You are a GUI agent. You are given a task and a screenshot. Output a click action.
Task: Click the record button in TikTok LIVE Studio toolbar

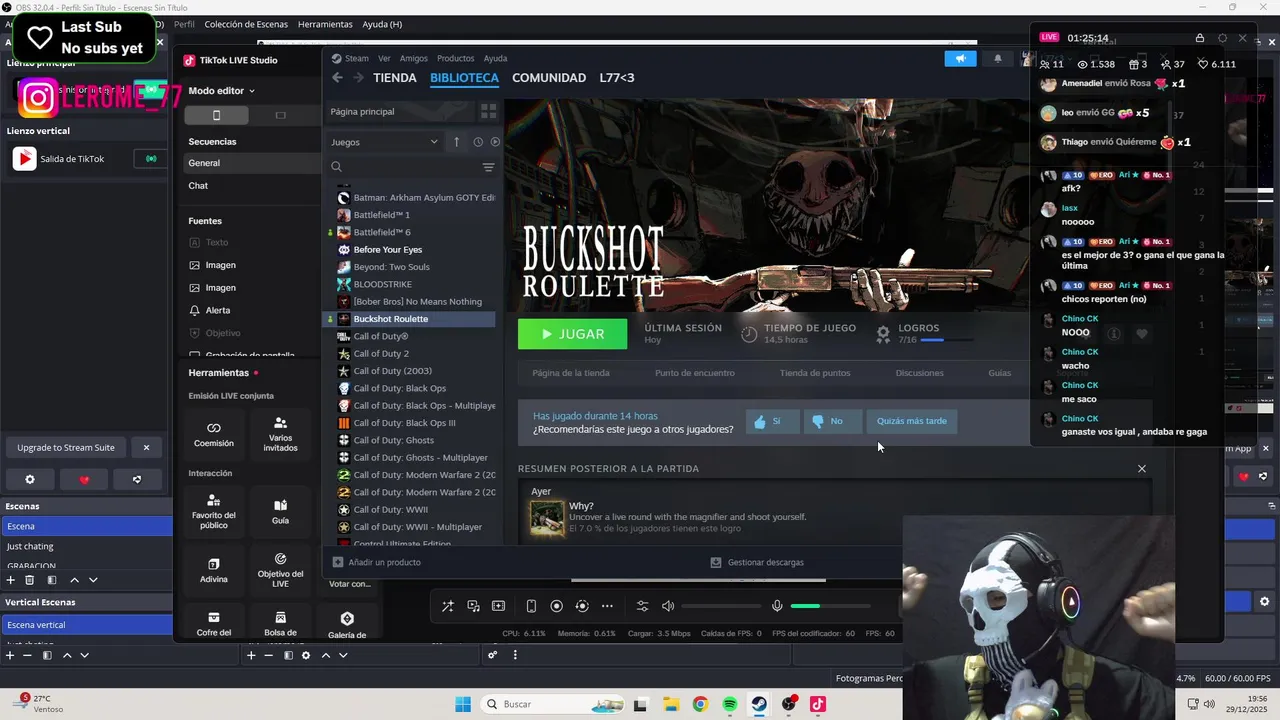557,606
